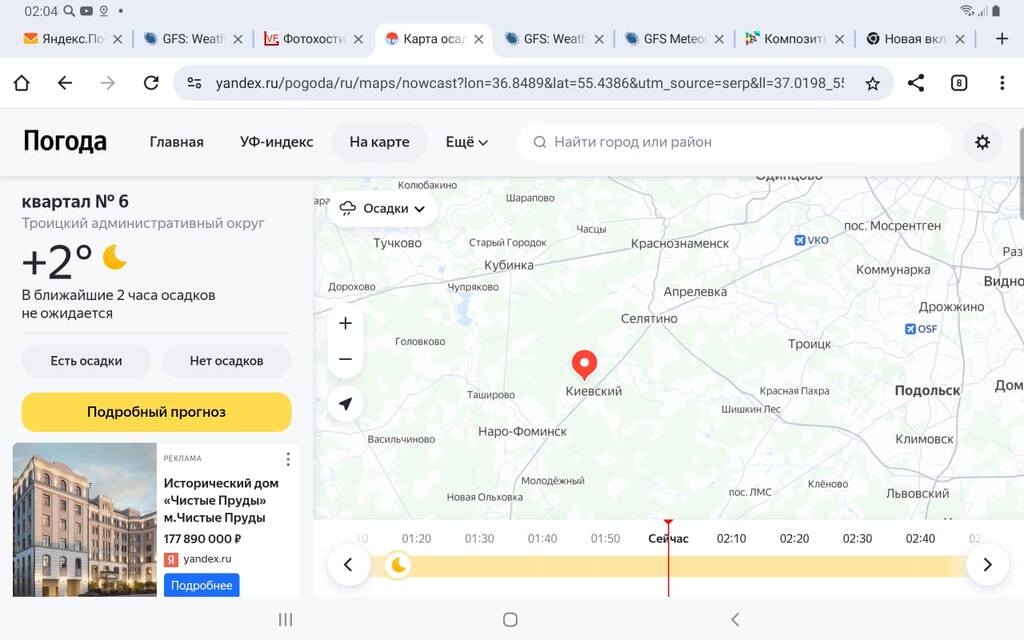Select the "Нет осадков" feedback option
This screenshot has width=1024, height=640.
pyautogui.click(x=226, y=361)
